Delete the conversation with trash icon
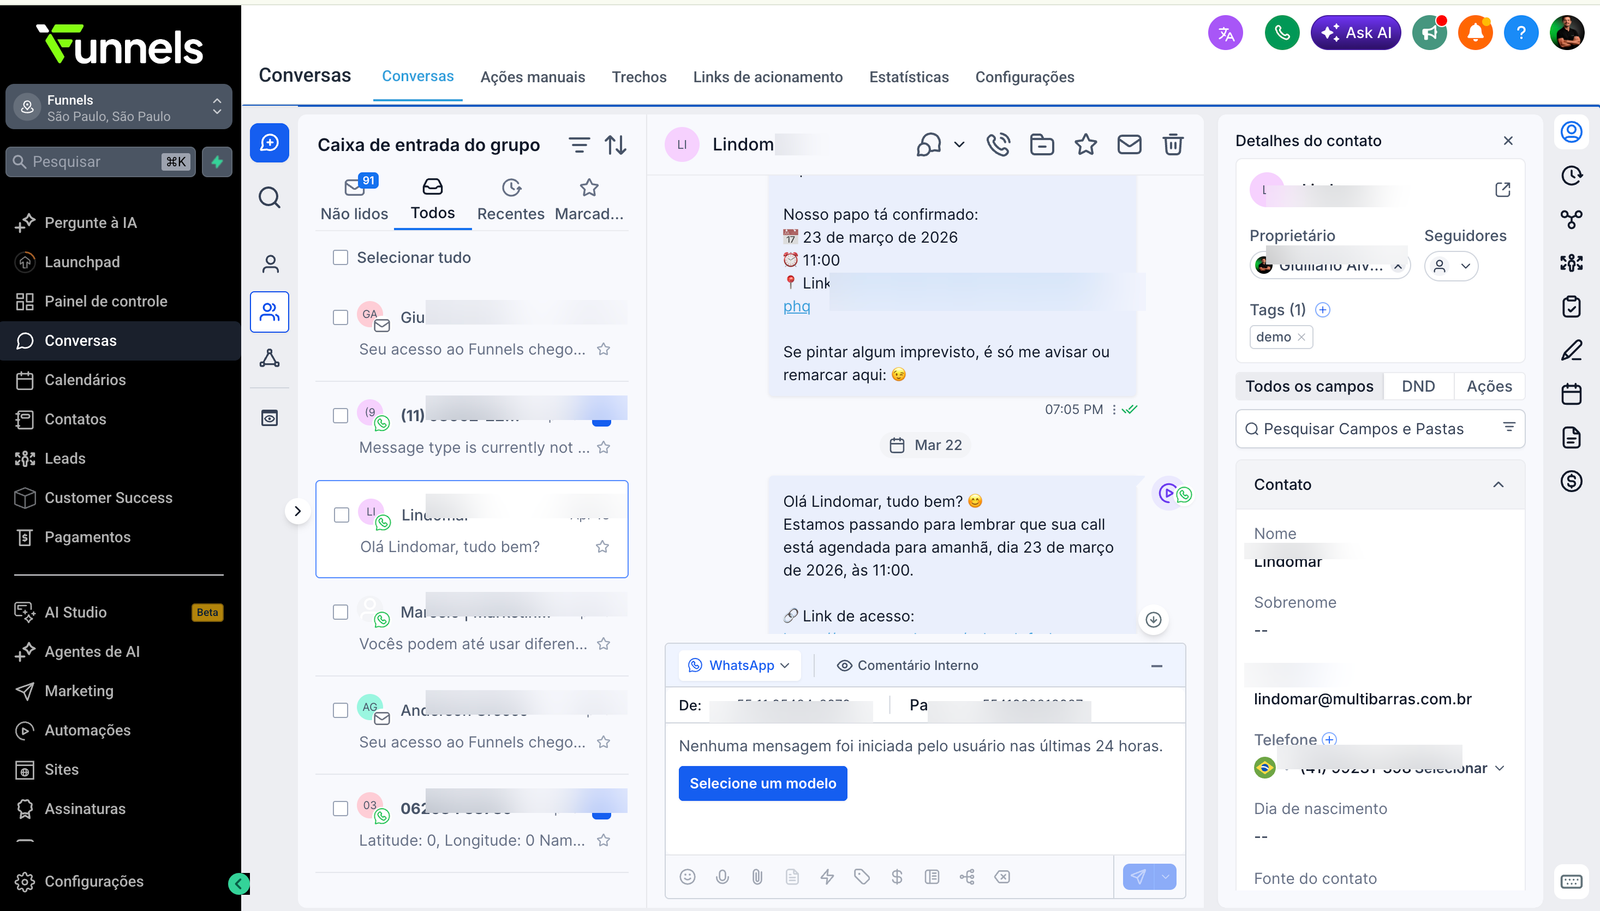Screen dimensions: 1600x911 tap(1174, 145)
